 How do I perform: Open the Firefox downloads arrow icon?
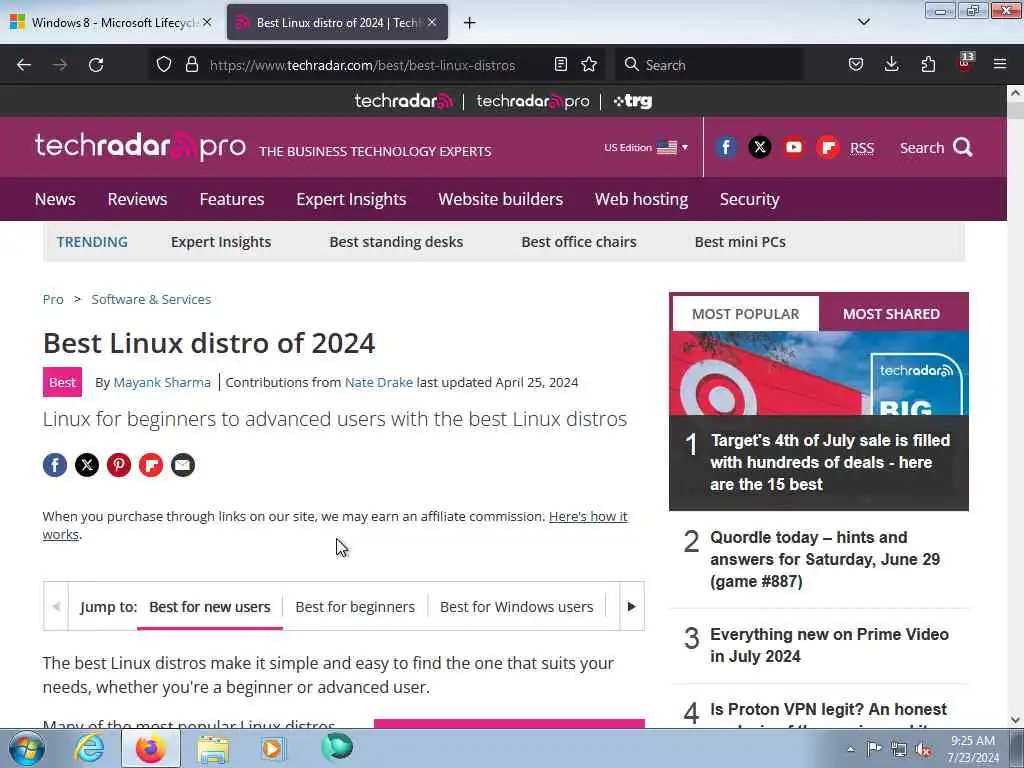891,64
